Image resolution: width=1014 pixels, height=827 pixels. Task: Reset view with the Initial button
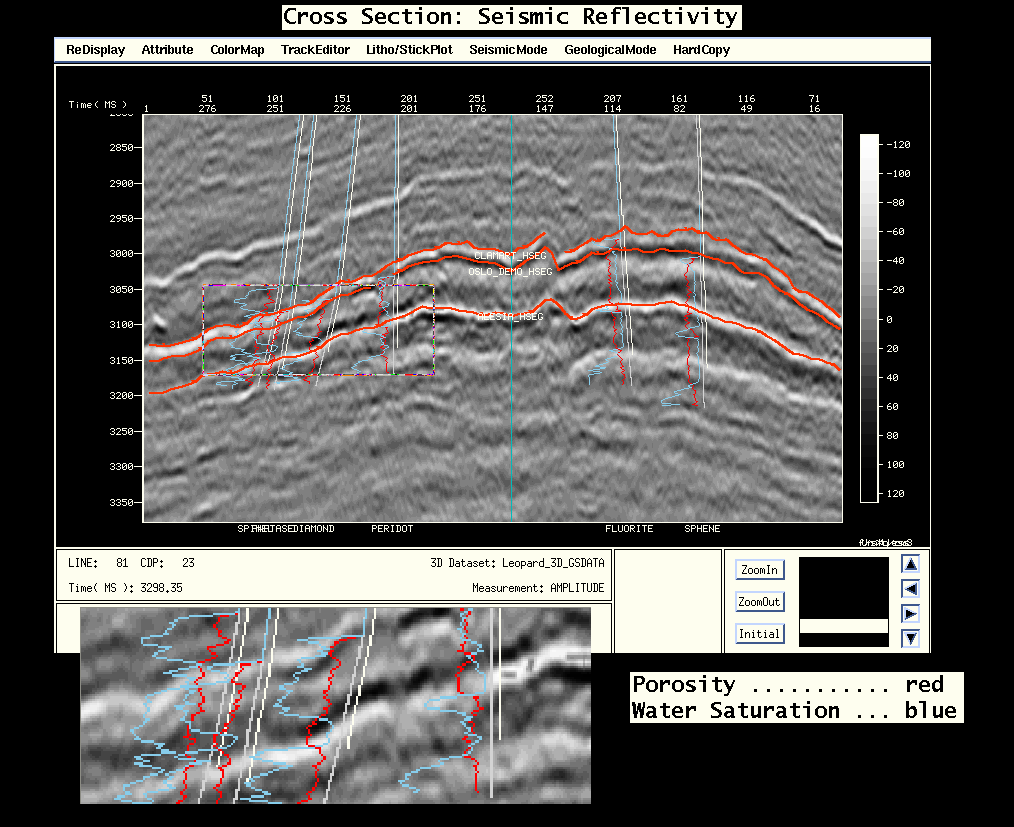point(759,634)
